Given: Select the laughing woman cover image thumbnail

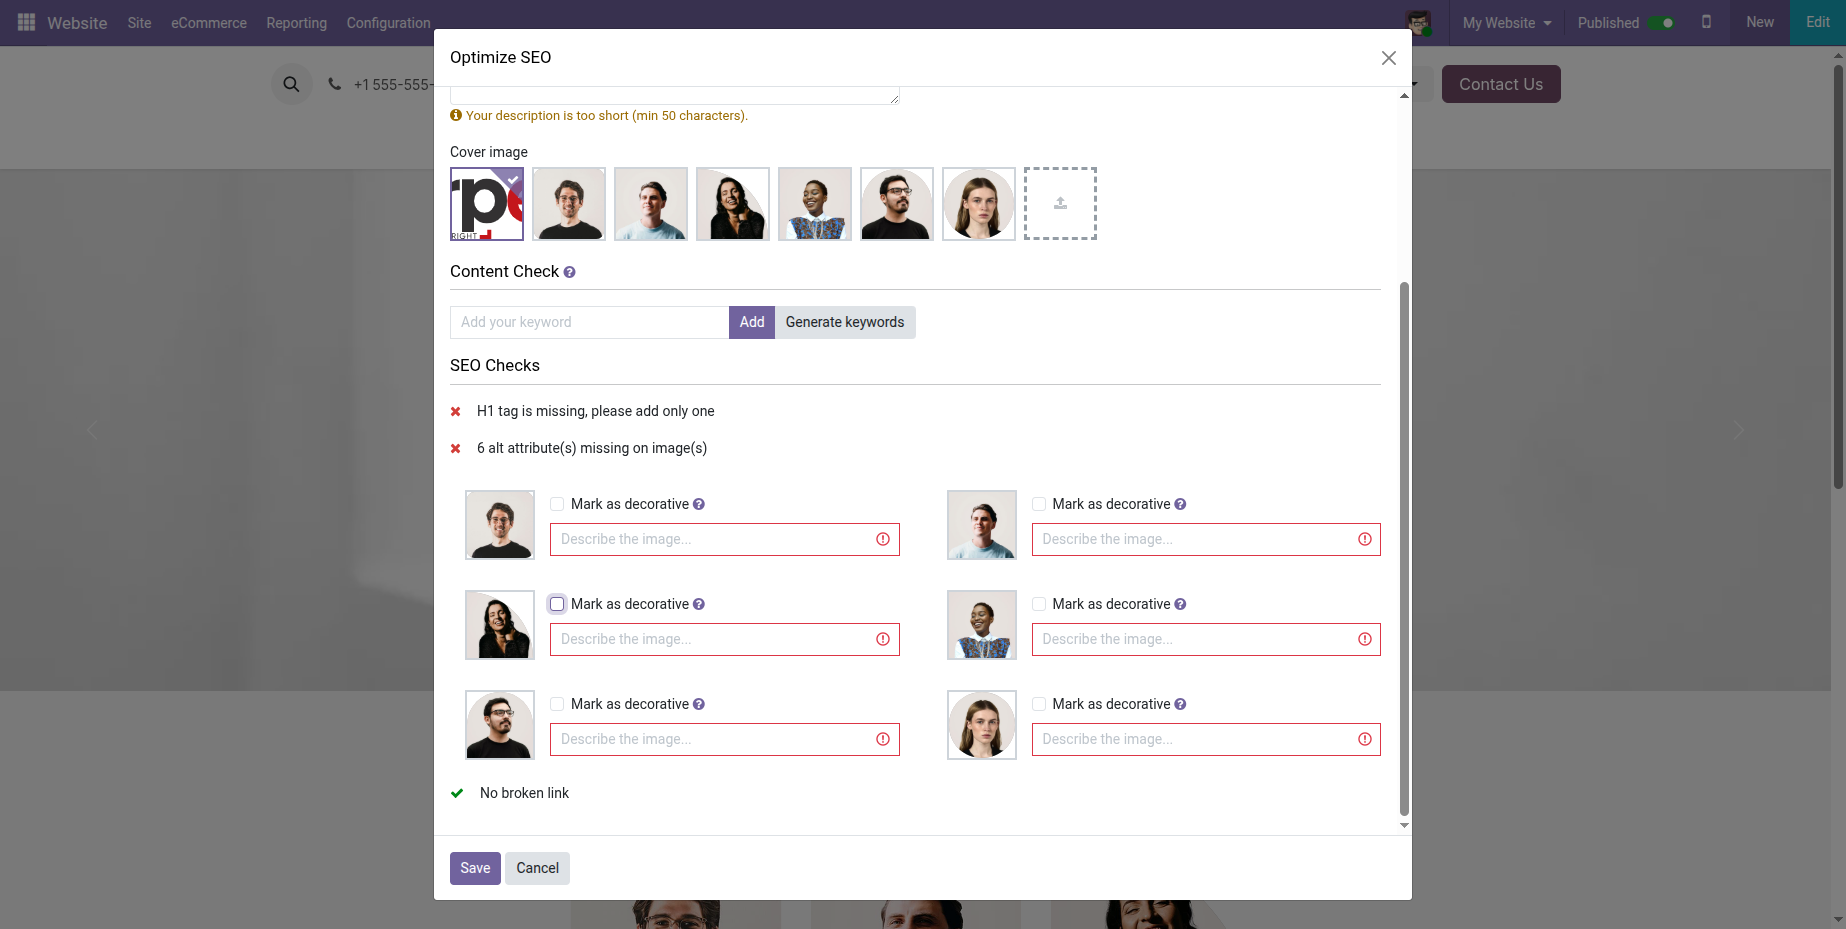Looking at the screenshot, I should point(733,204).
